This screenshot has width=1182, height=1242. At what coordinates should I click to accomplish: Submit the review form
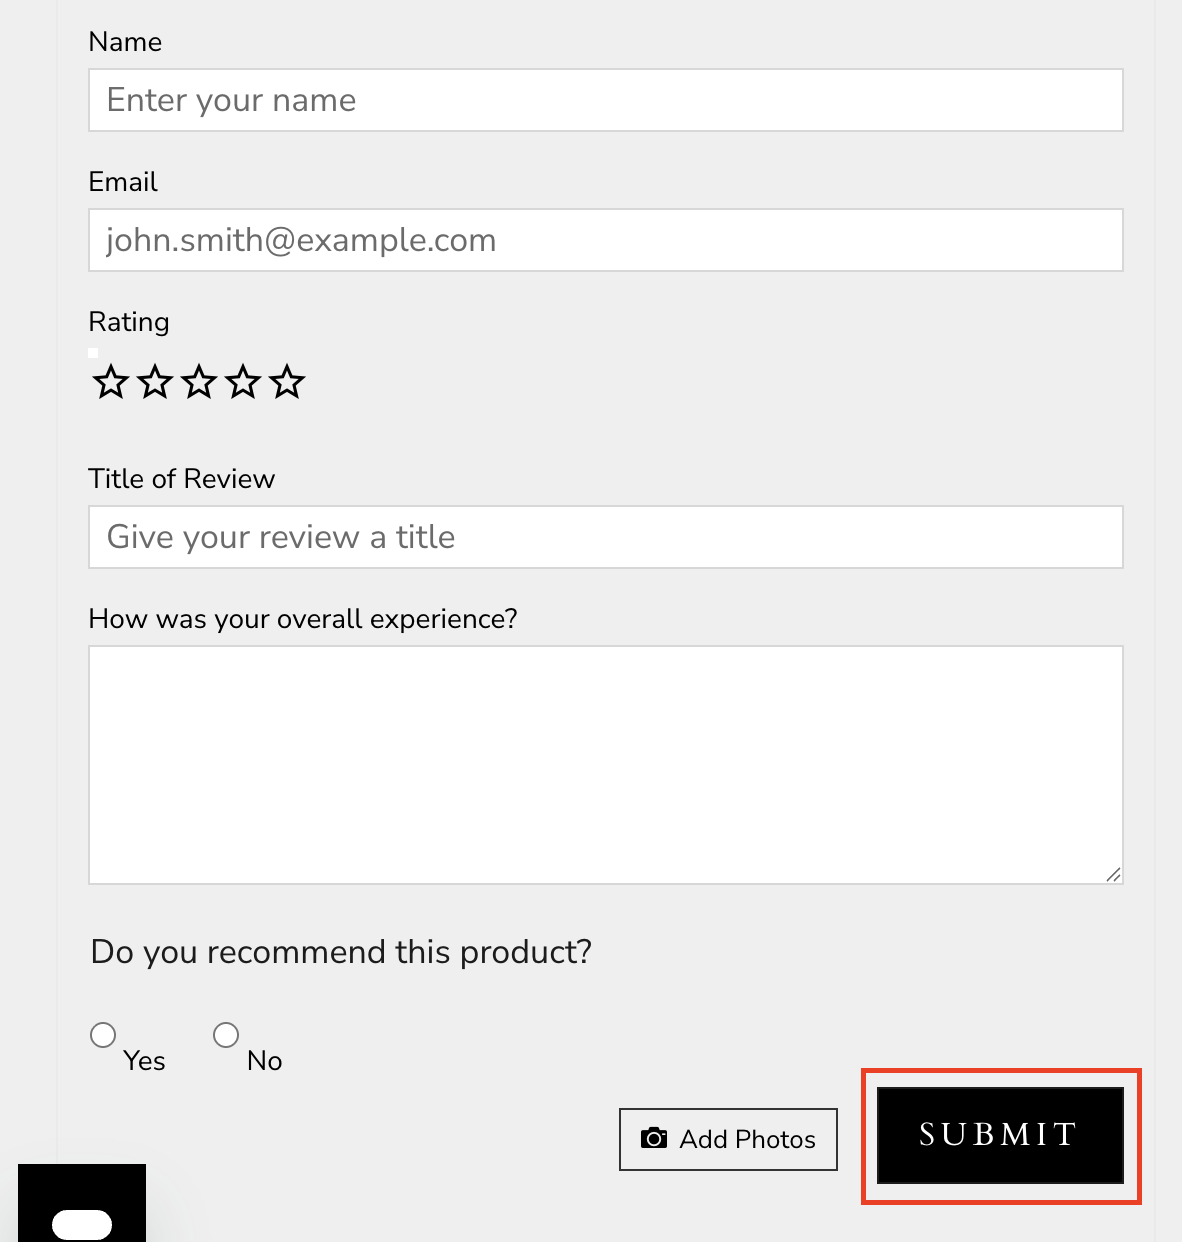click(1000, 1135)
